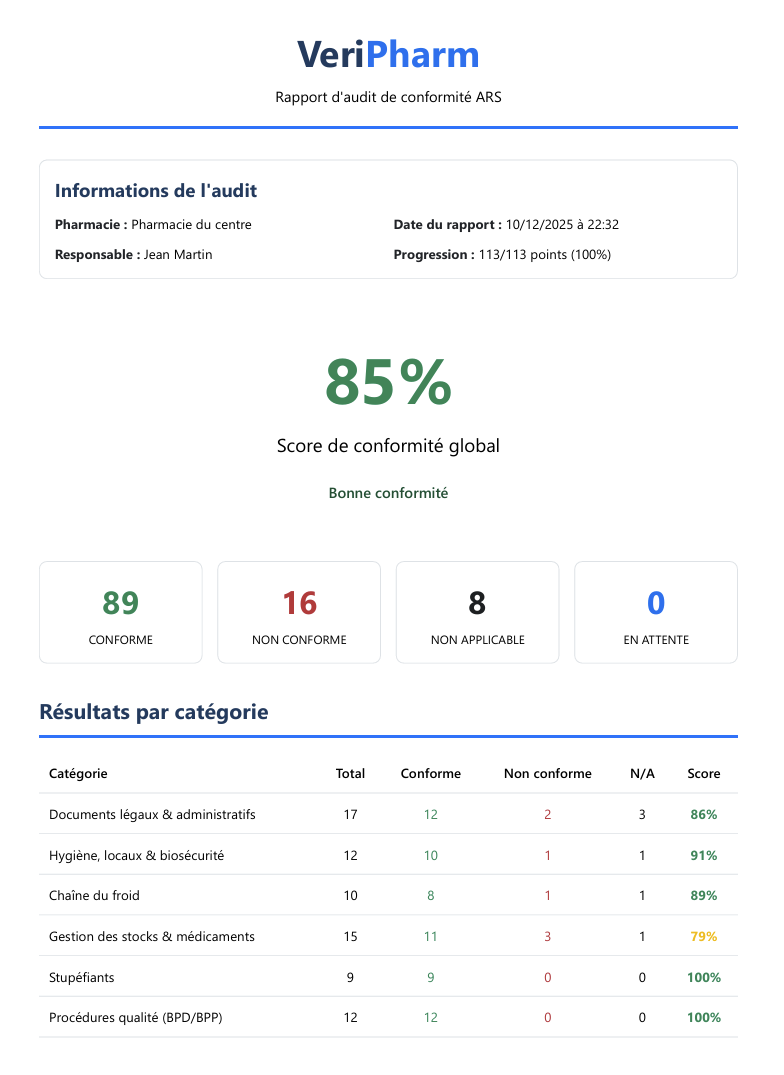Click conforme count 10 in Hygiène row
This screenshot has width=784, height=1075.
point(430,856)
